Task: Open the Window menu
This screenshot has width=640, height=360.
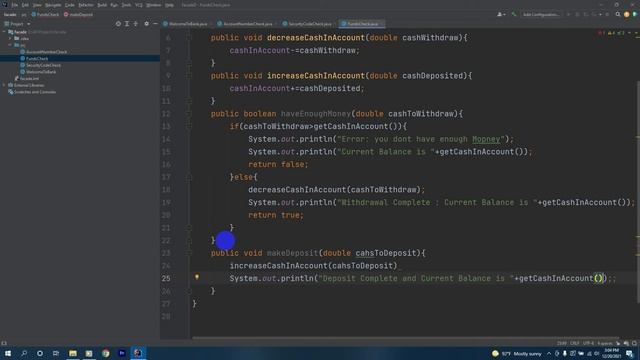Action: [x=153, y=5]
